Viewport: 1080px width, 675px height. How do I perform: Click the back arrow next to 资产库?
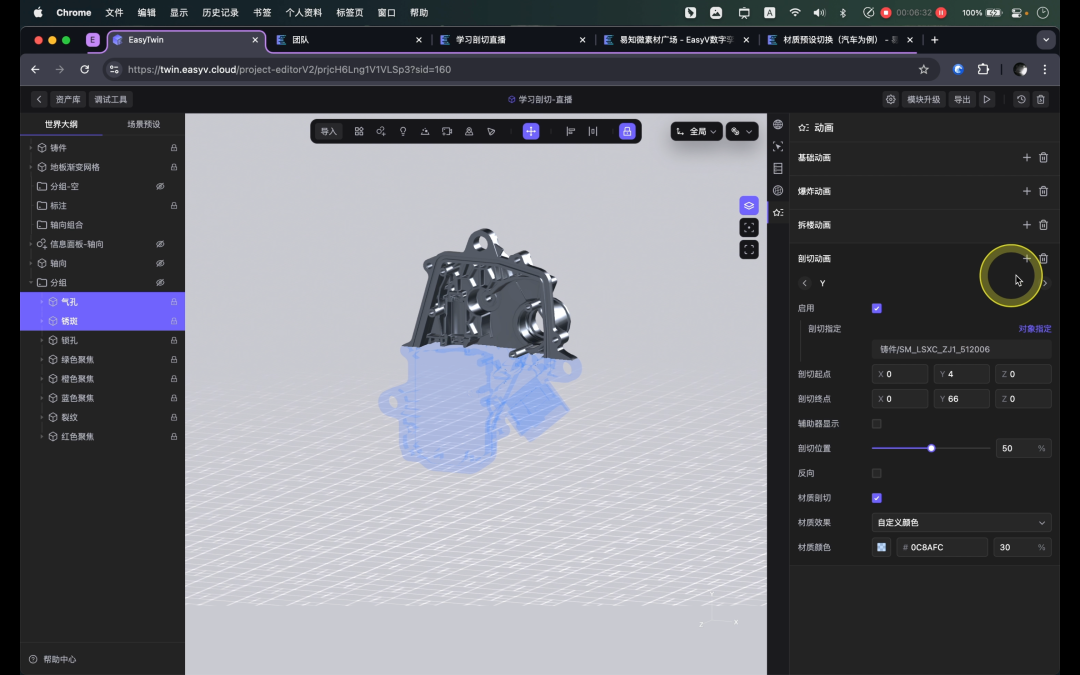39,99
